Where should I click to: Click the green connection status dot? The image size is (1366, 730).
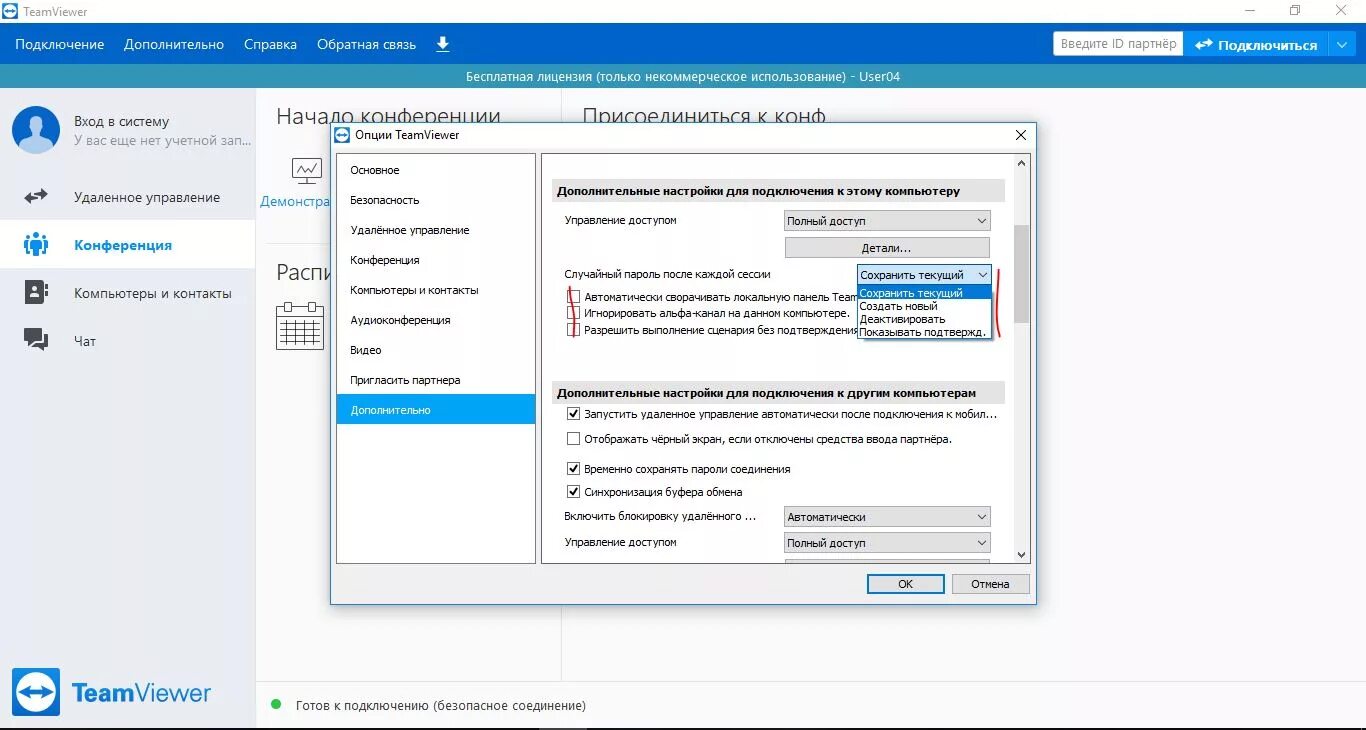pyautogui.click(x=277, y=704)
